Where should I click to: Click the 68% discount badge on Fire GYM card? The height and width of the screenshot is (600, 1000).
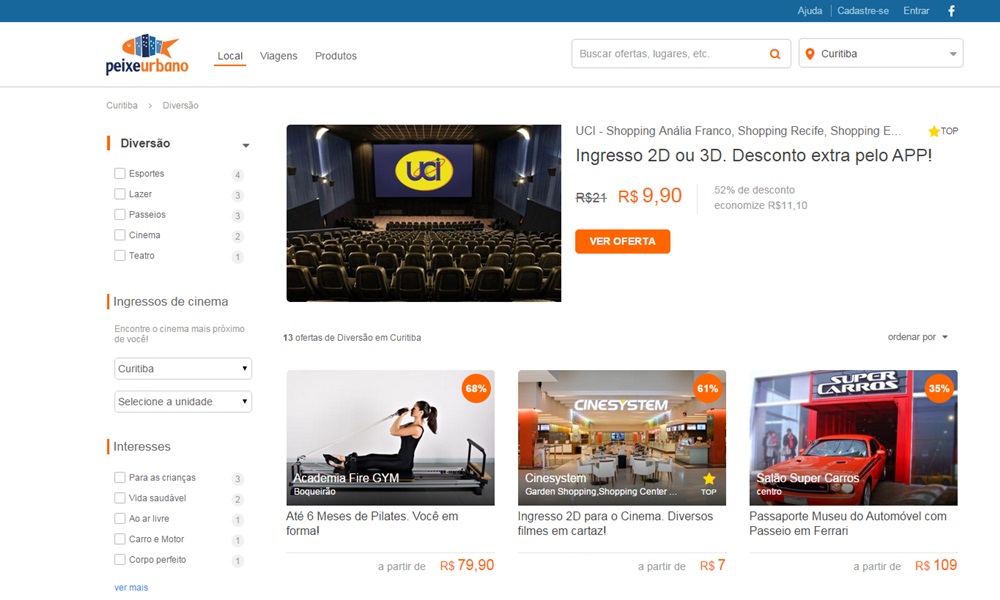pos(476,388)
